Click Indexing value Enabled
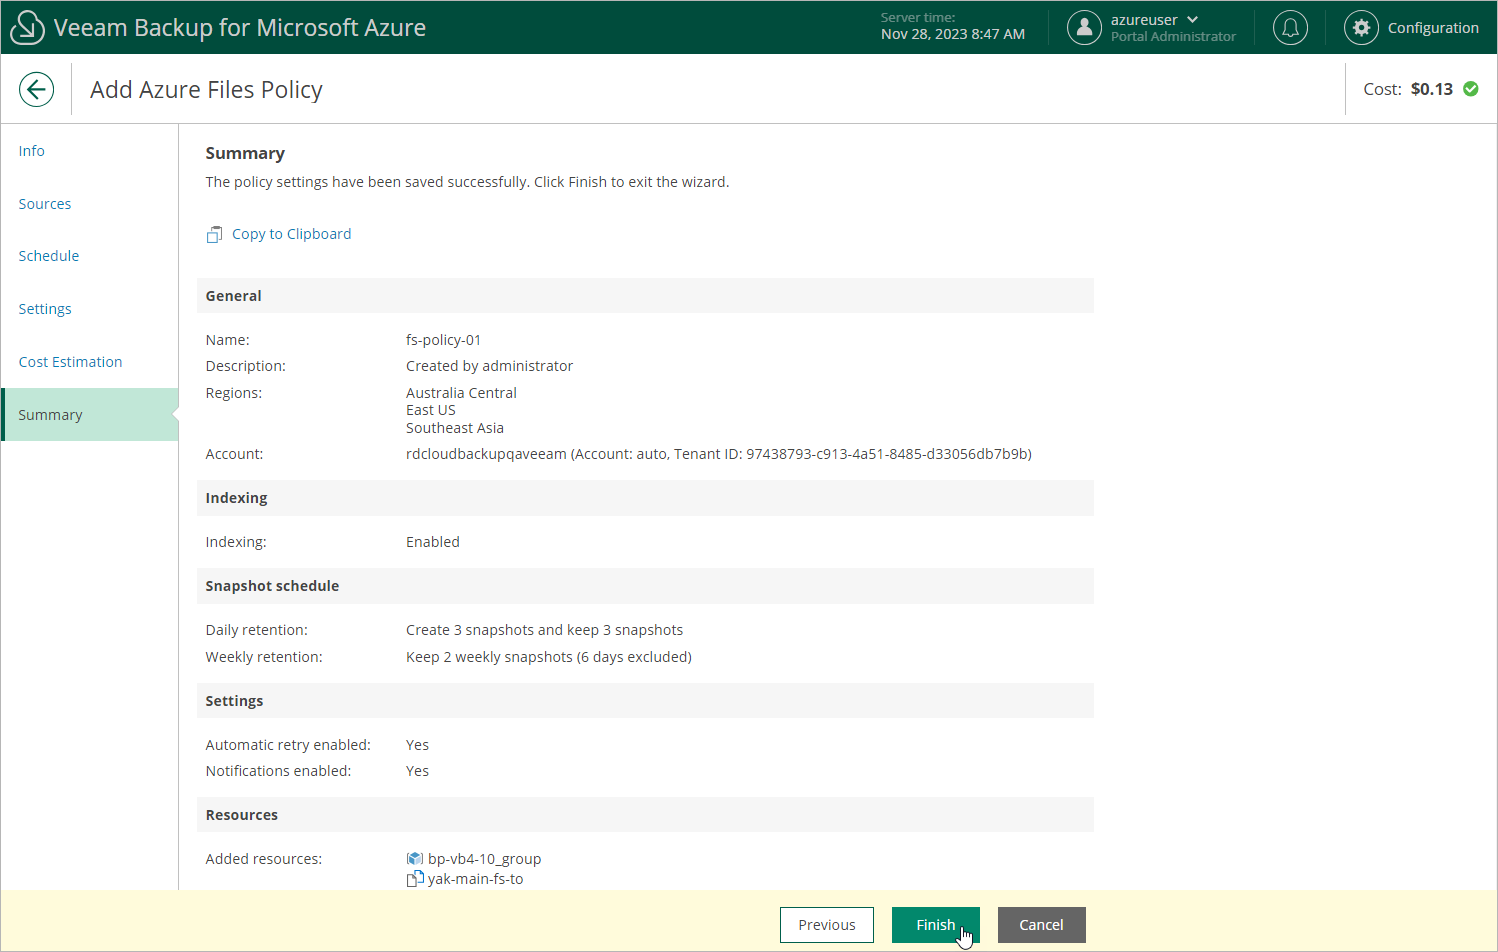Screen dimensions: 1498x952 point(433,542)
